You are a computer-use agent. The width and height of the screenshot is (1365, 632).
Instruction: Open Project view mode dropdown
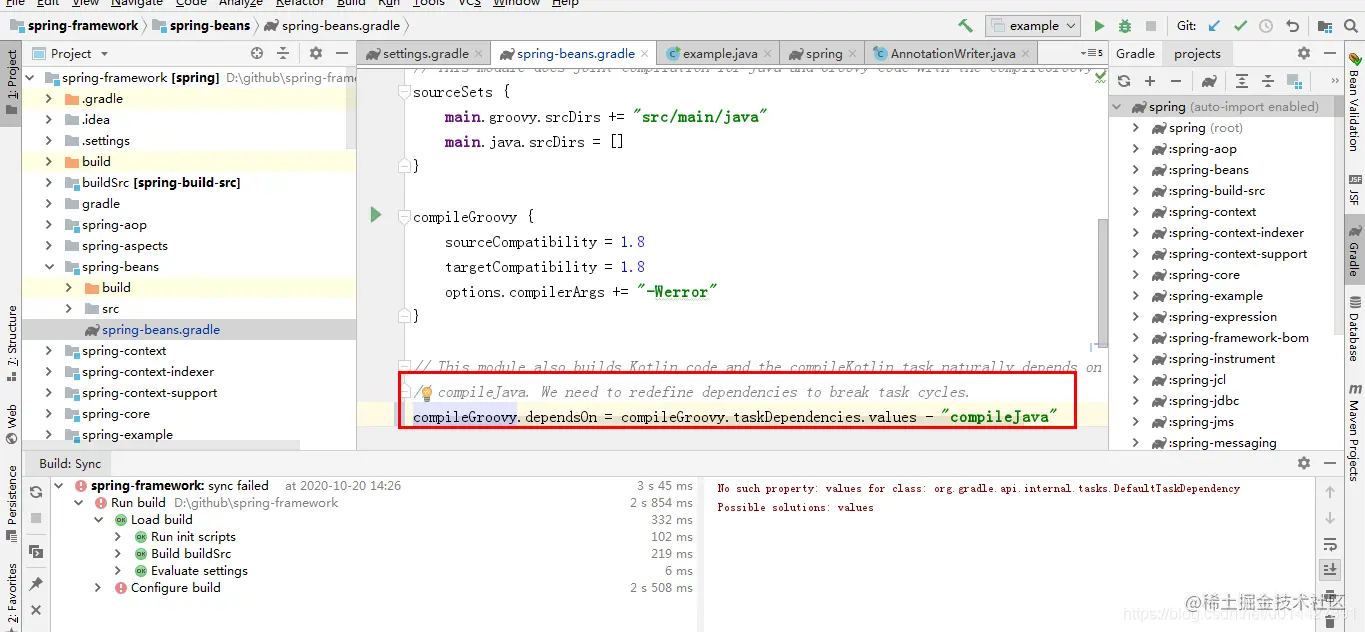(x=104, y=53)
